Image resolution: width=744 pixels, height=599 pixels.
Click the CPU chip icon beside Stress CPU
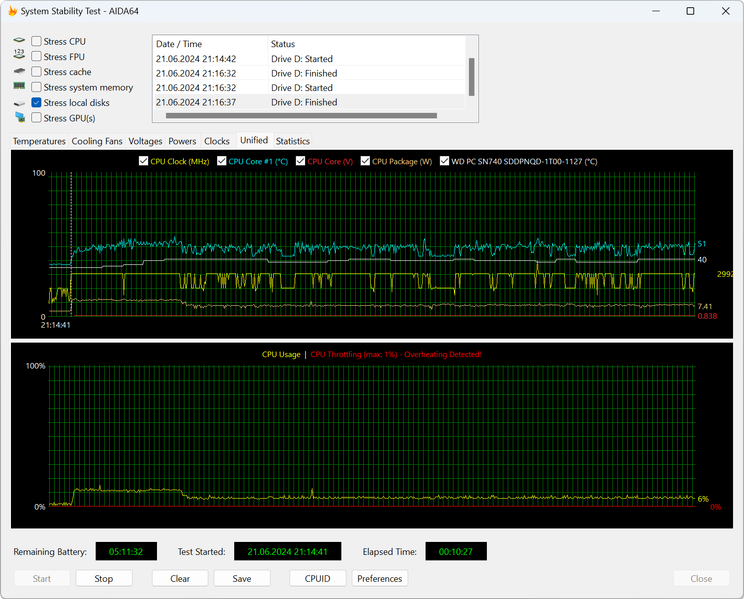tap(19, 42)
